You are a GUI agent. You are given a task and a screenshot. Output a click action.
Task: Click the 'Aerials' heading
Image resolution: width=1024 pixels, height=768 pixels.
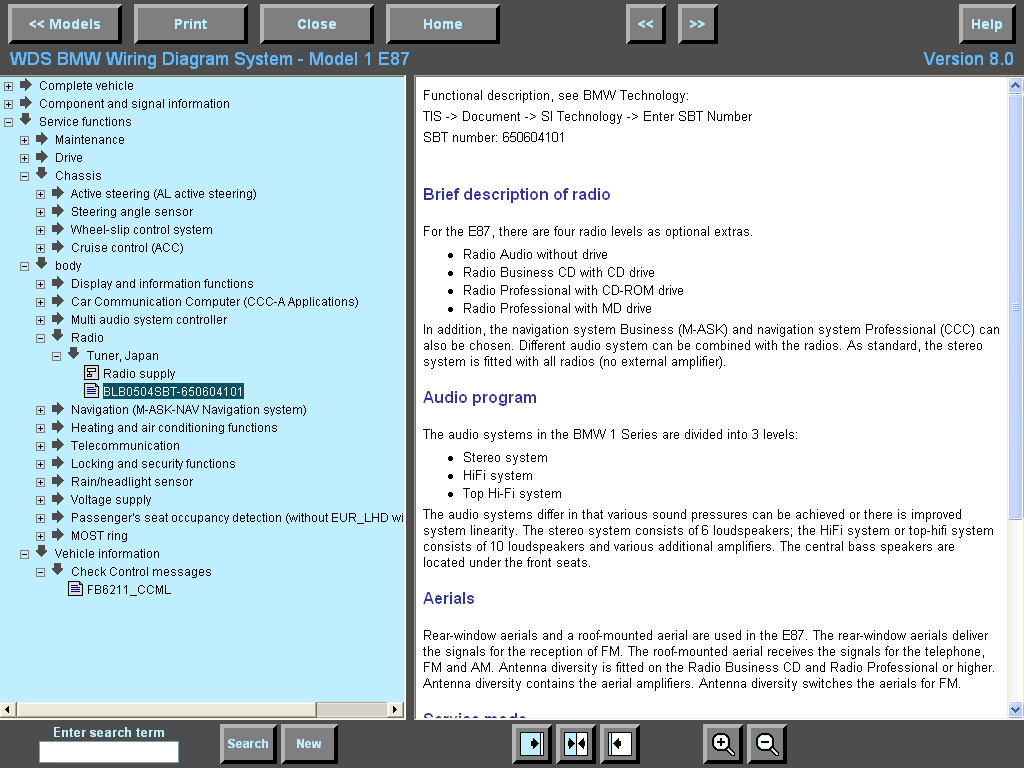click(449, 598)
